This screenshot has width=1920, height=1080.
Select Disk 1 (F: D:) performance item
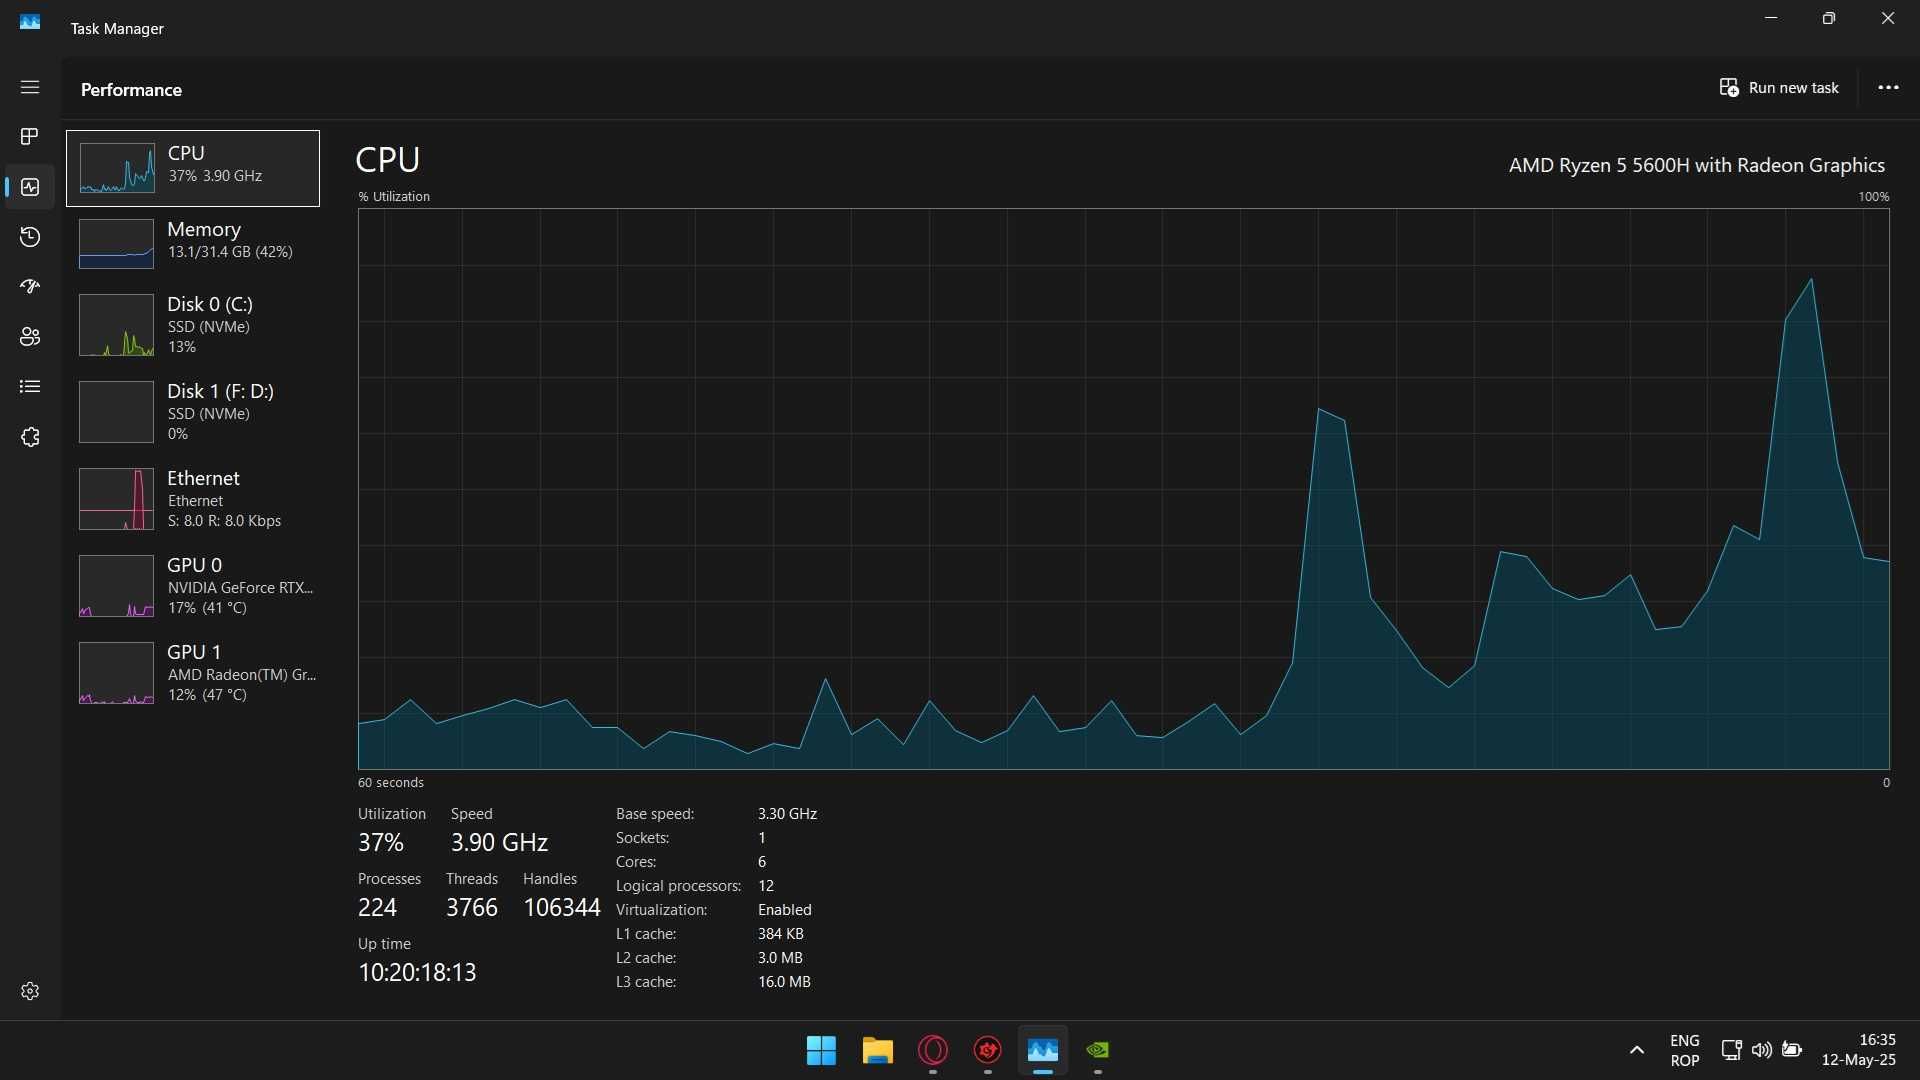pyautogui.click(x=193, y=412)
